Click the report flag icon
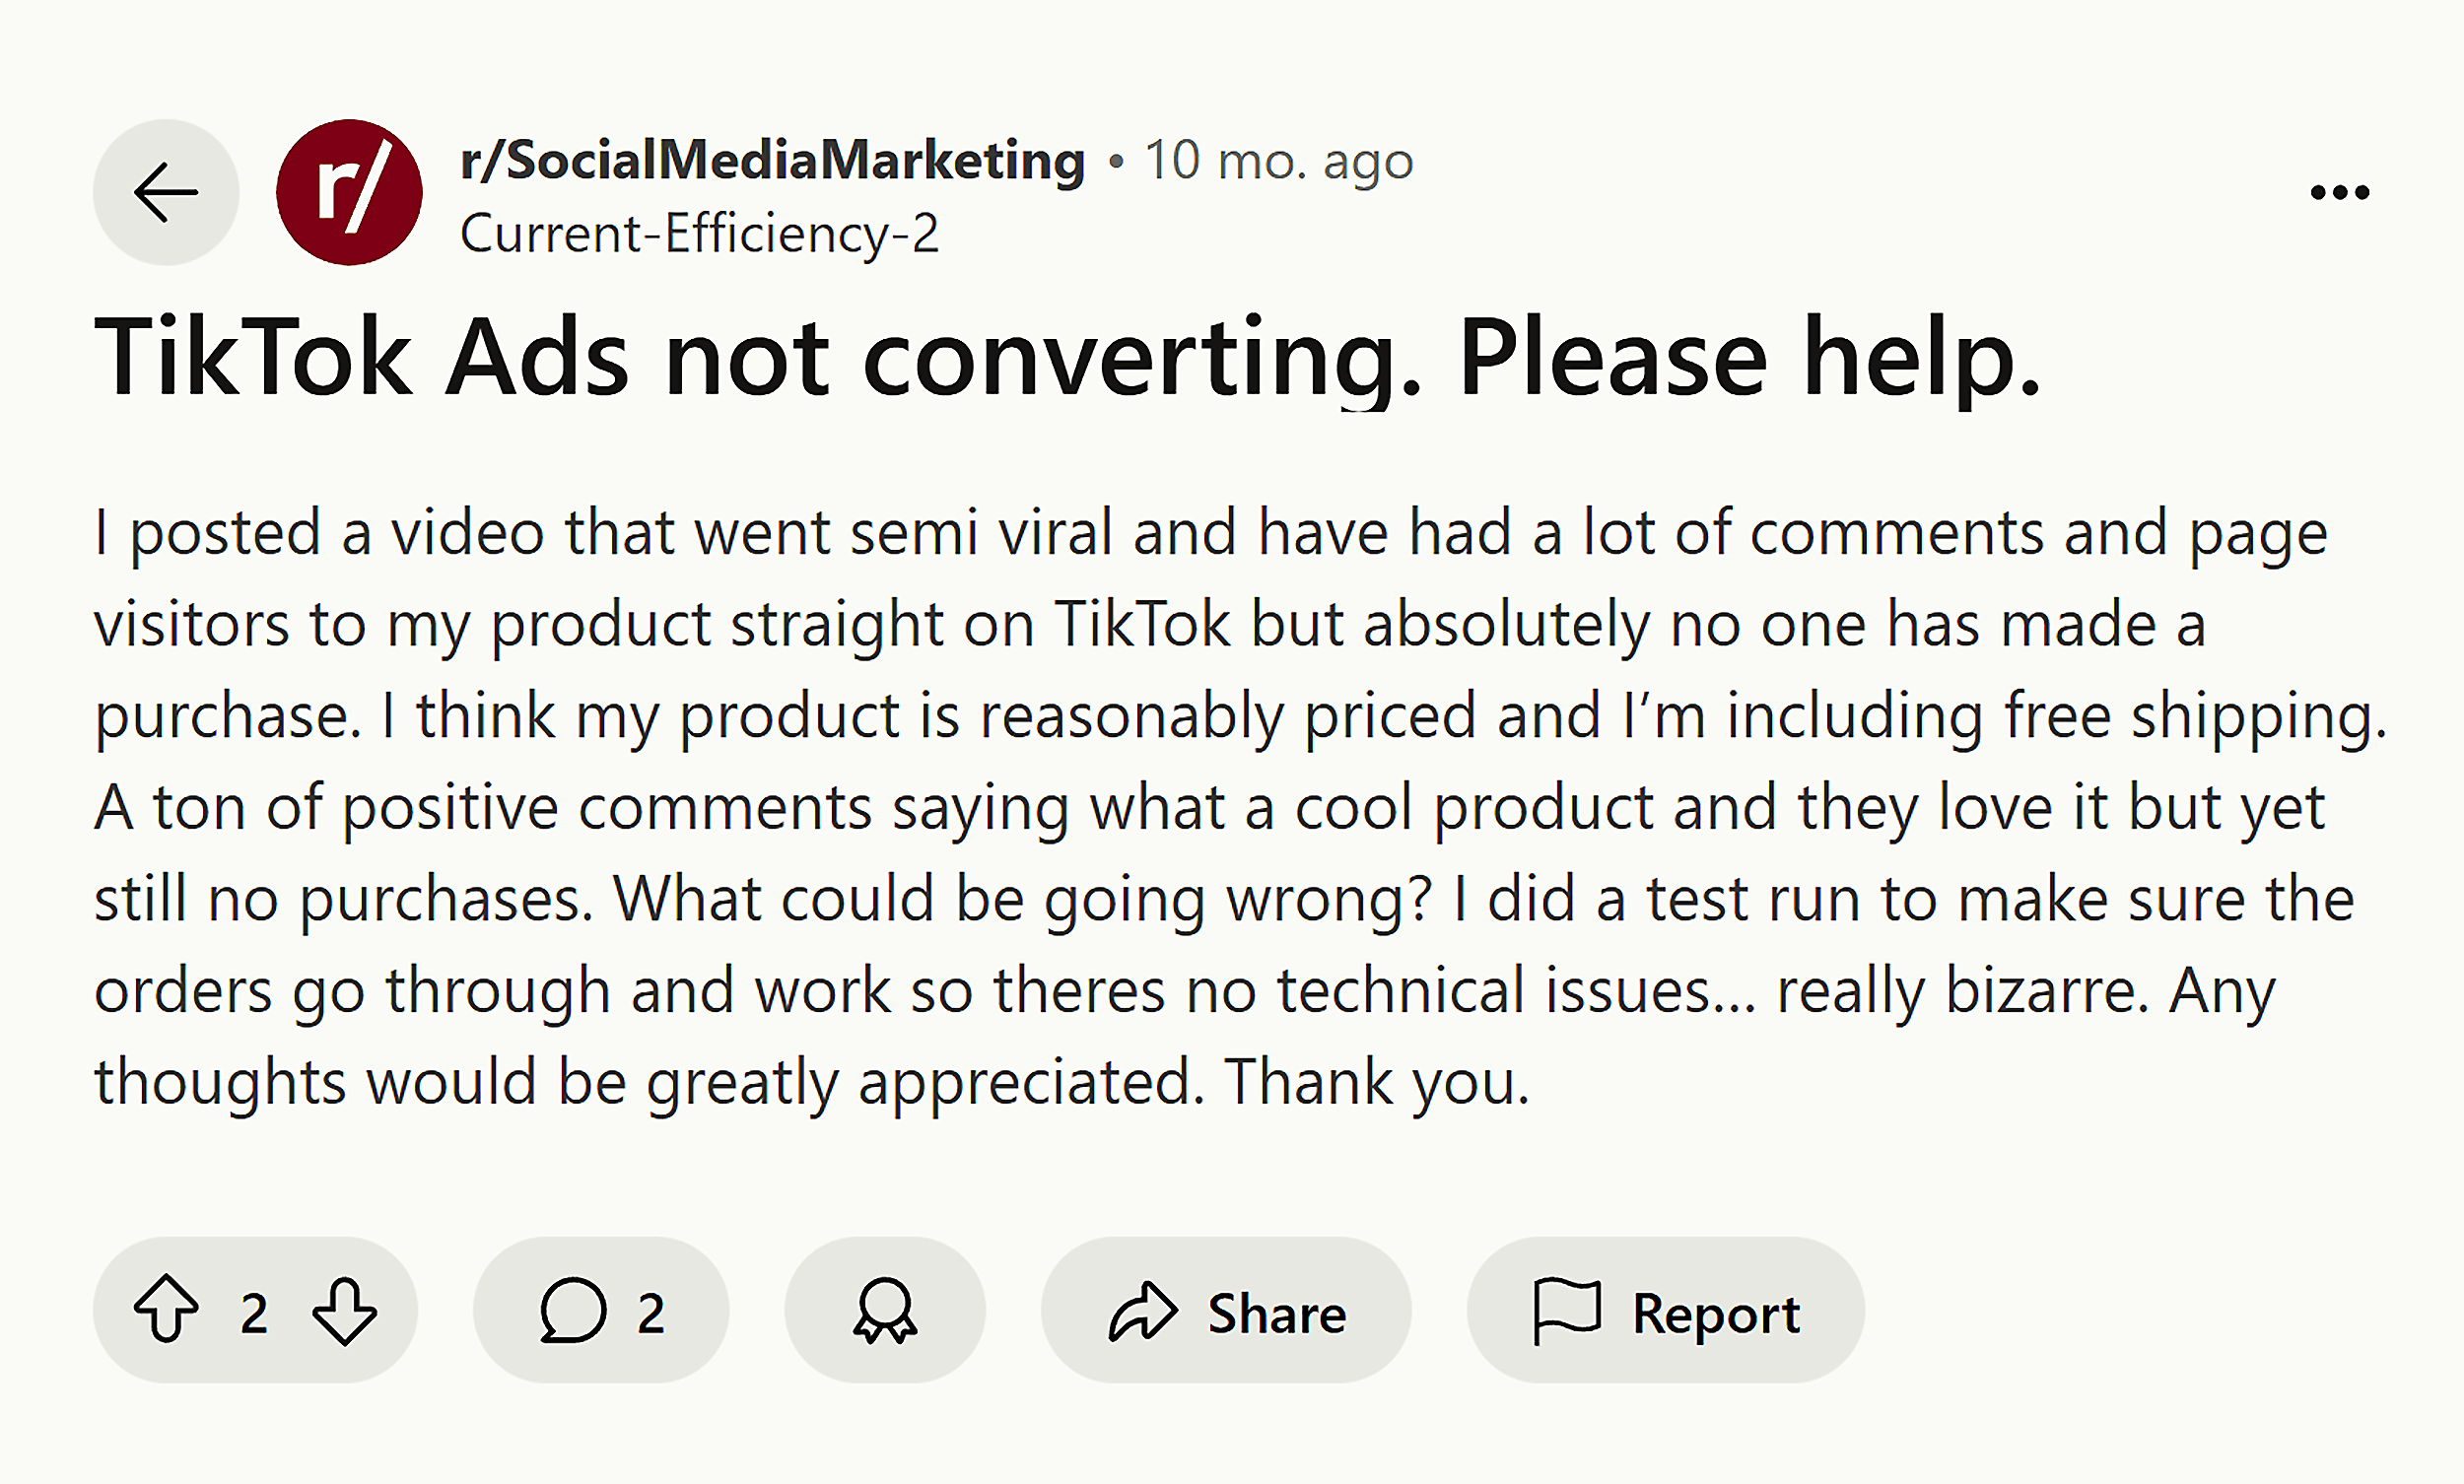The image size is (2464, 1484). point(1567,1311)
